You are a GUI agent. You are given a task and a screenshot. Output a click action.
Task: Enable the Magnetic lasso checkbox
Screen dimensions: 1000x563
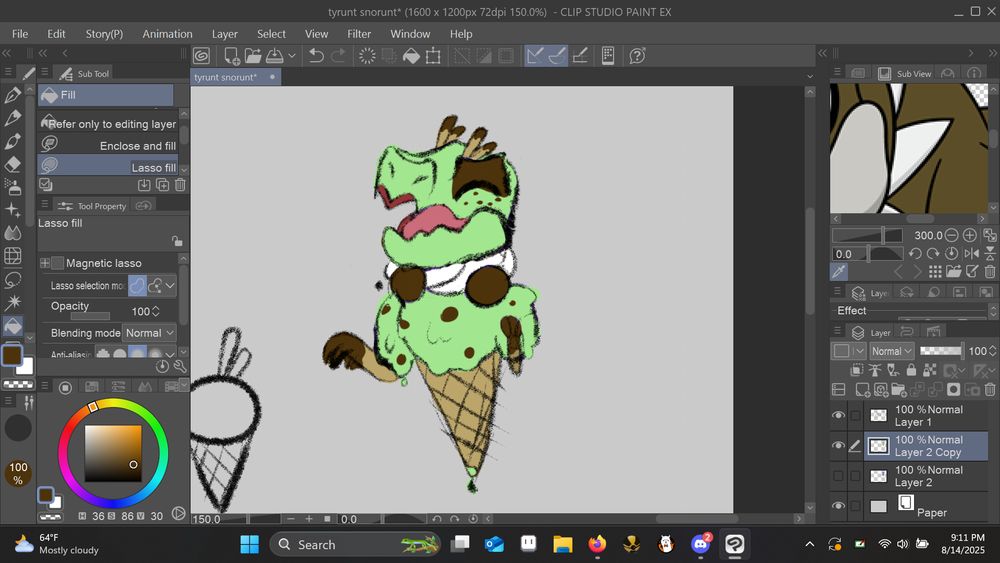point(57,263)
